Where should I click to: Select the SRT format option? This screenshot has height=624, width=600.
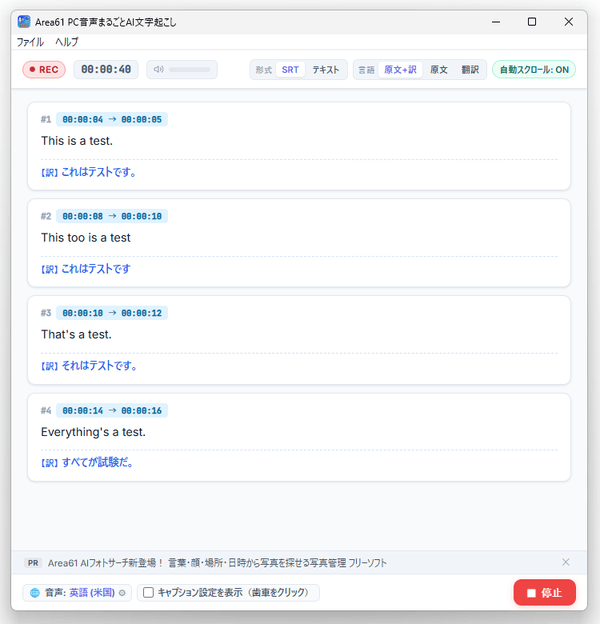[x=290, y=70]
